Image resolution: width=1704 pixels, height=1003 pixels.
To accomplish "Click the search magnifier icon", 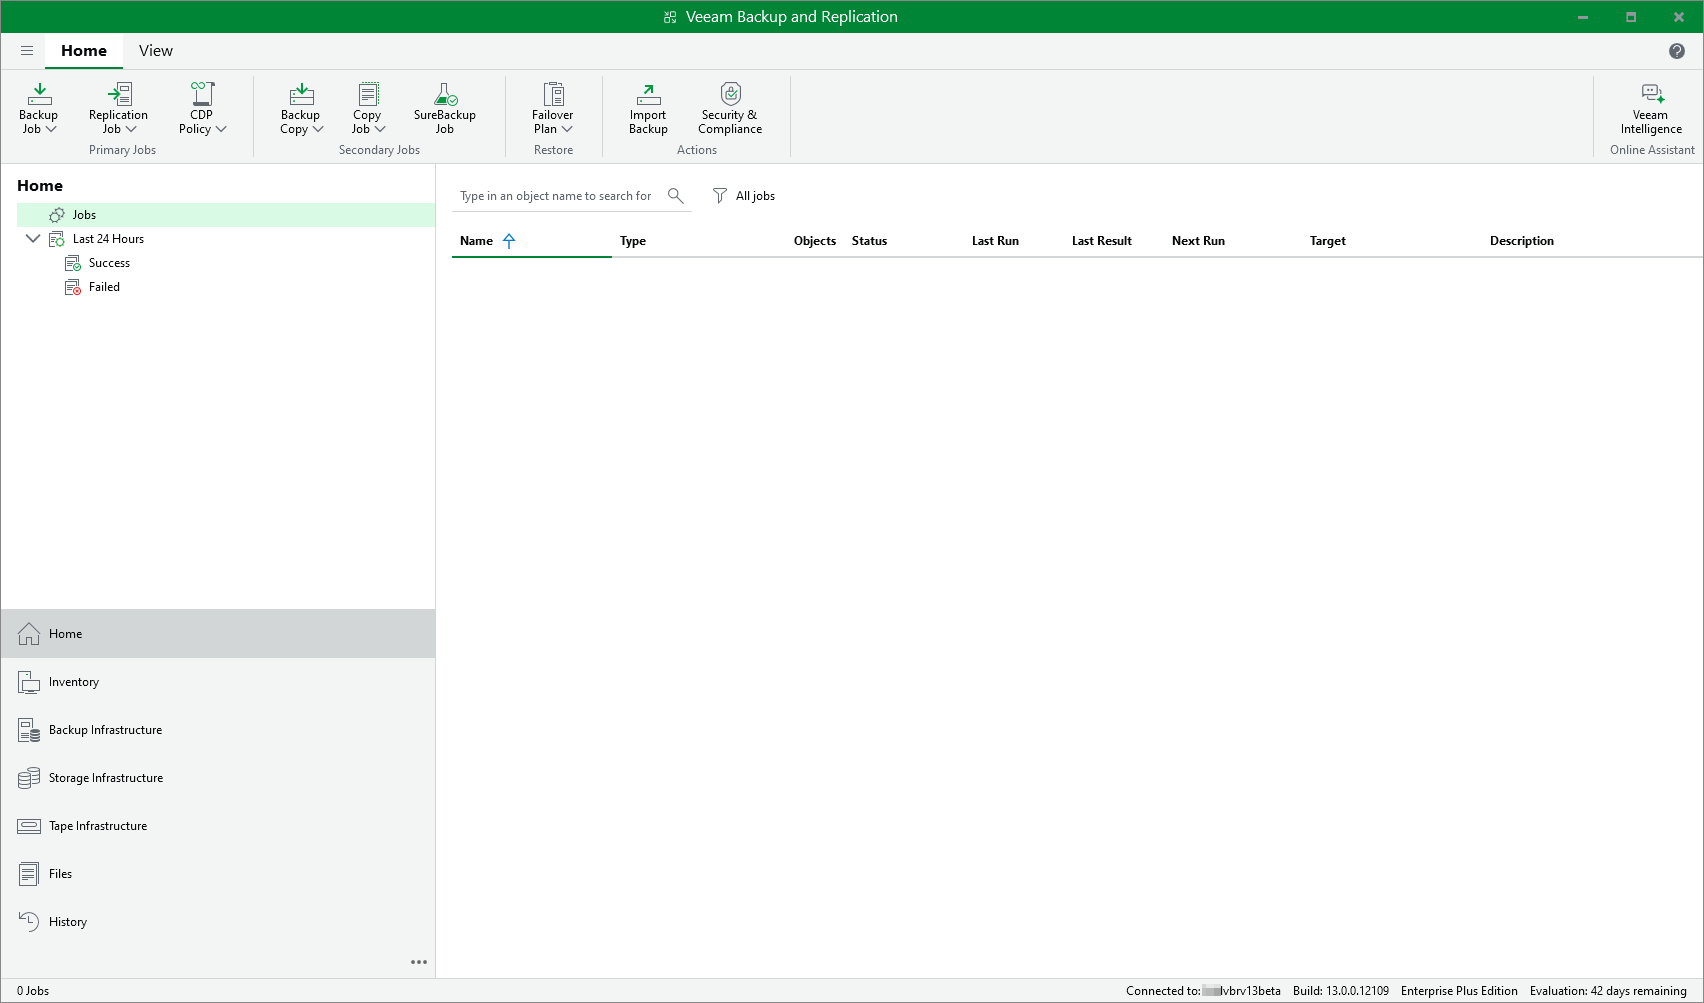I will coord(676,196).
